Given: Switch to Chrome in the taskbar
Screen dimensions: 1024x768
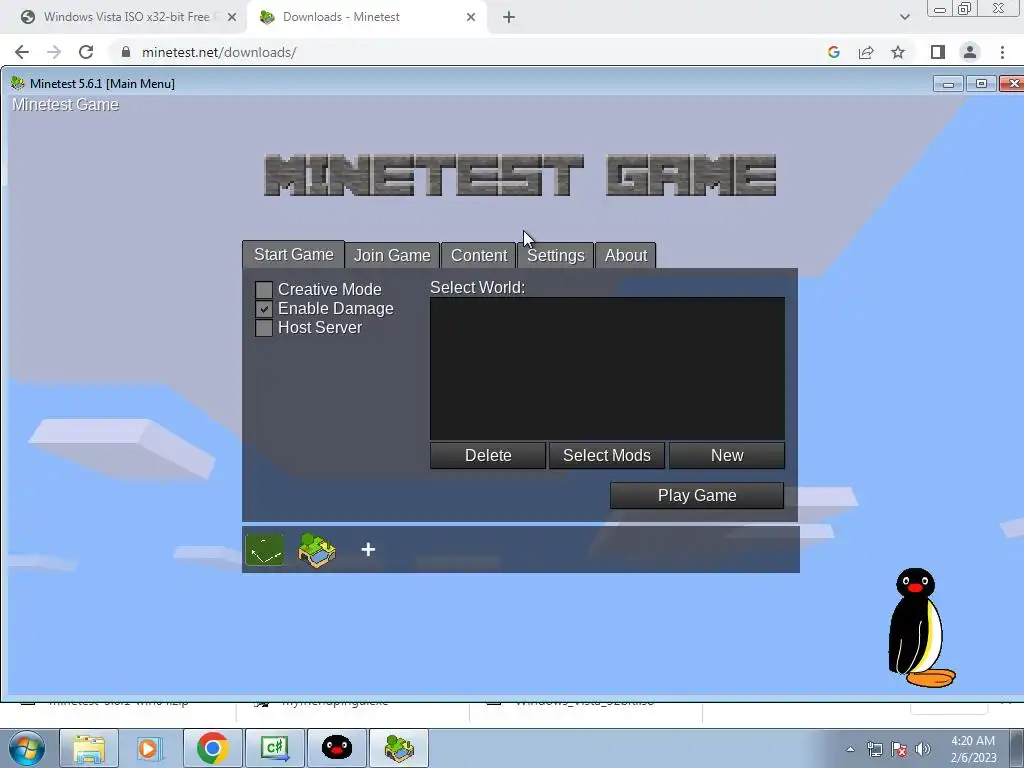Looking at the screenshot, I should 212,748.
